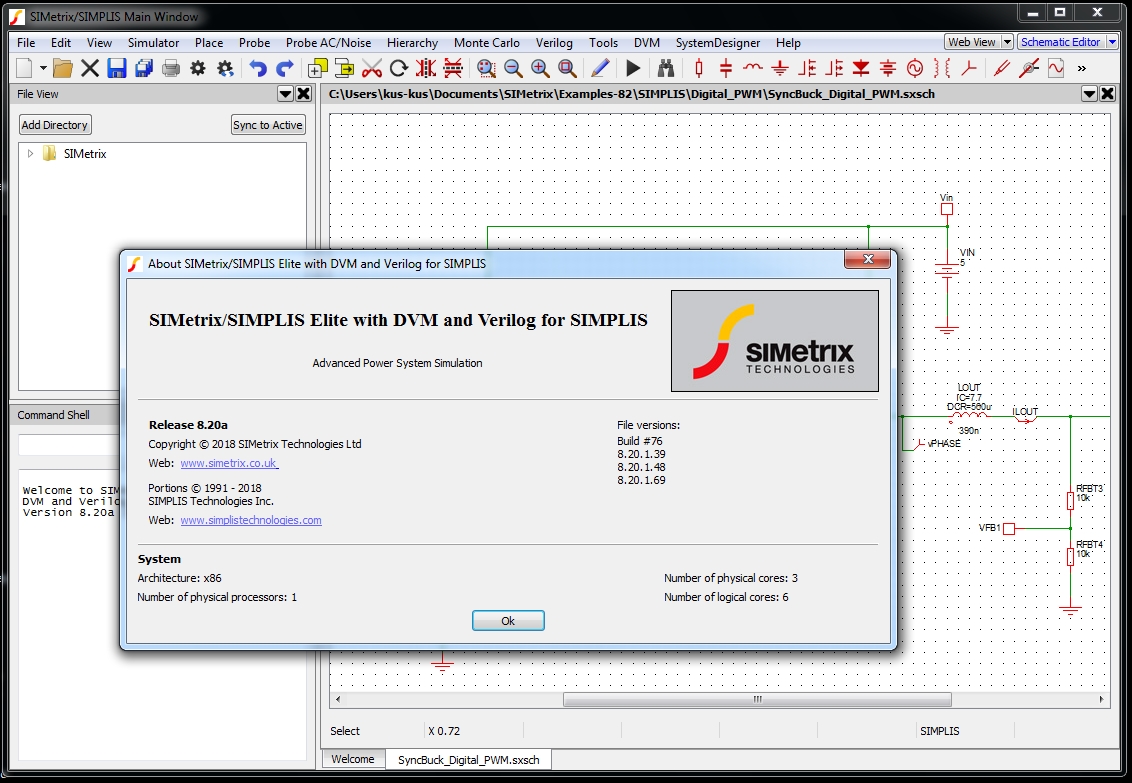Open the Place menu

(209, 43)
